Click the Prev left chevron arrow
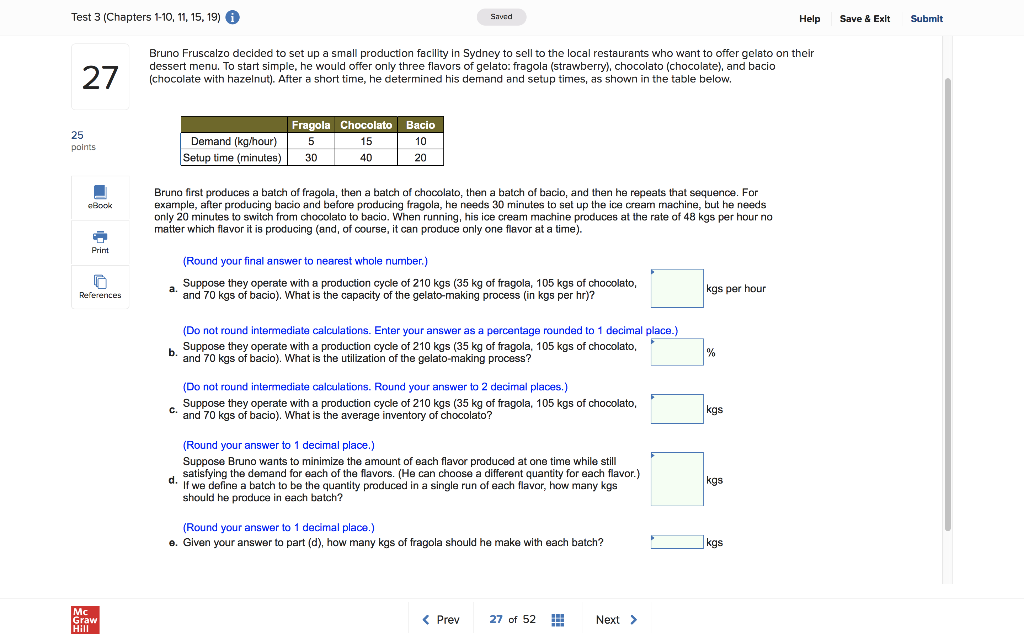 [426, 620]
